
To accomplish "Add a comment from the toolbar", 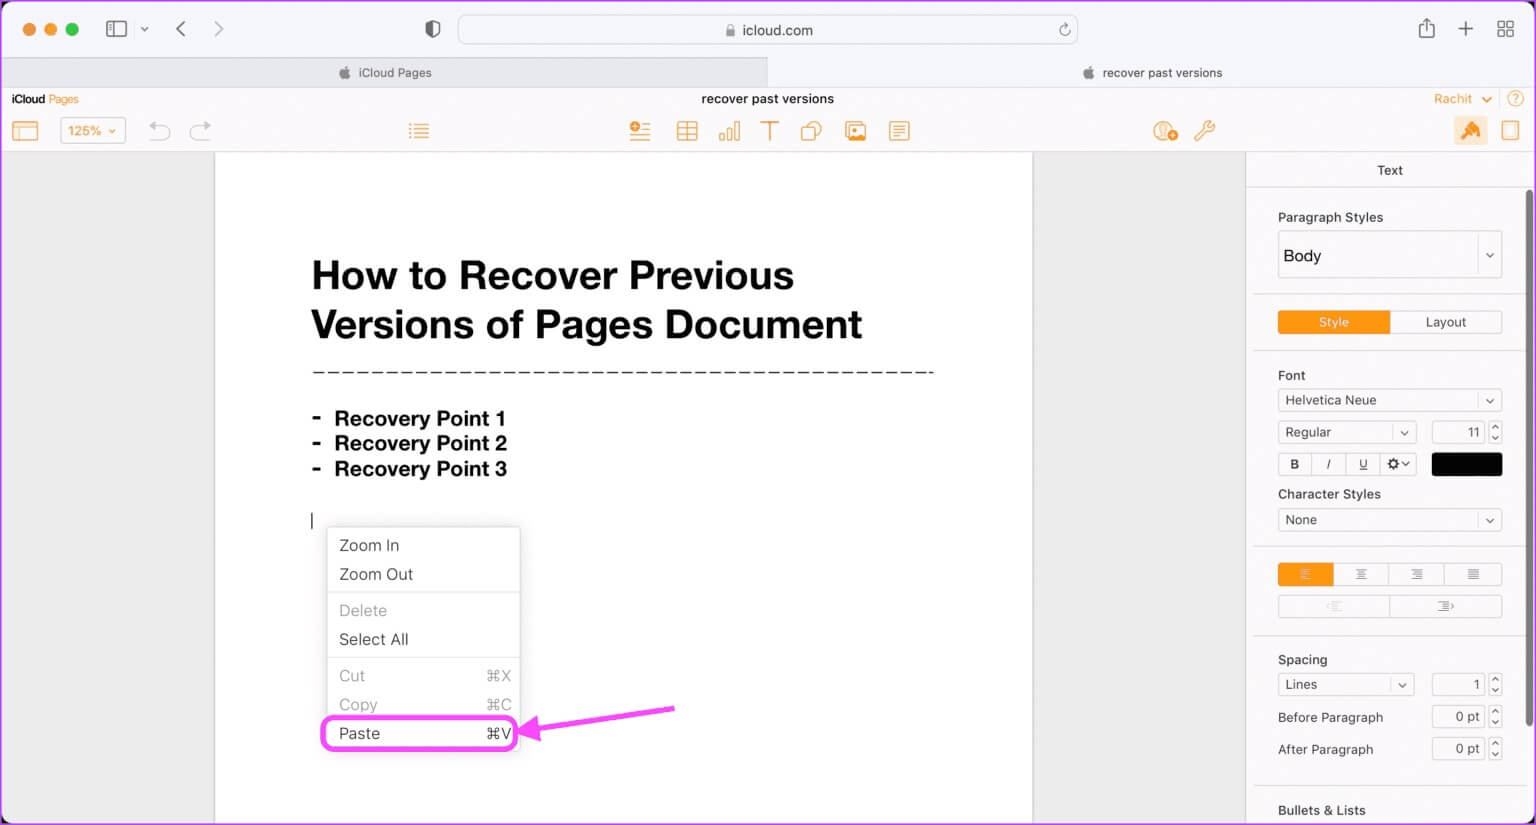I will tap(899, 131).
